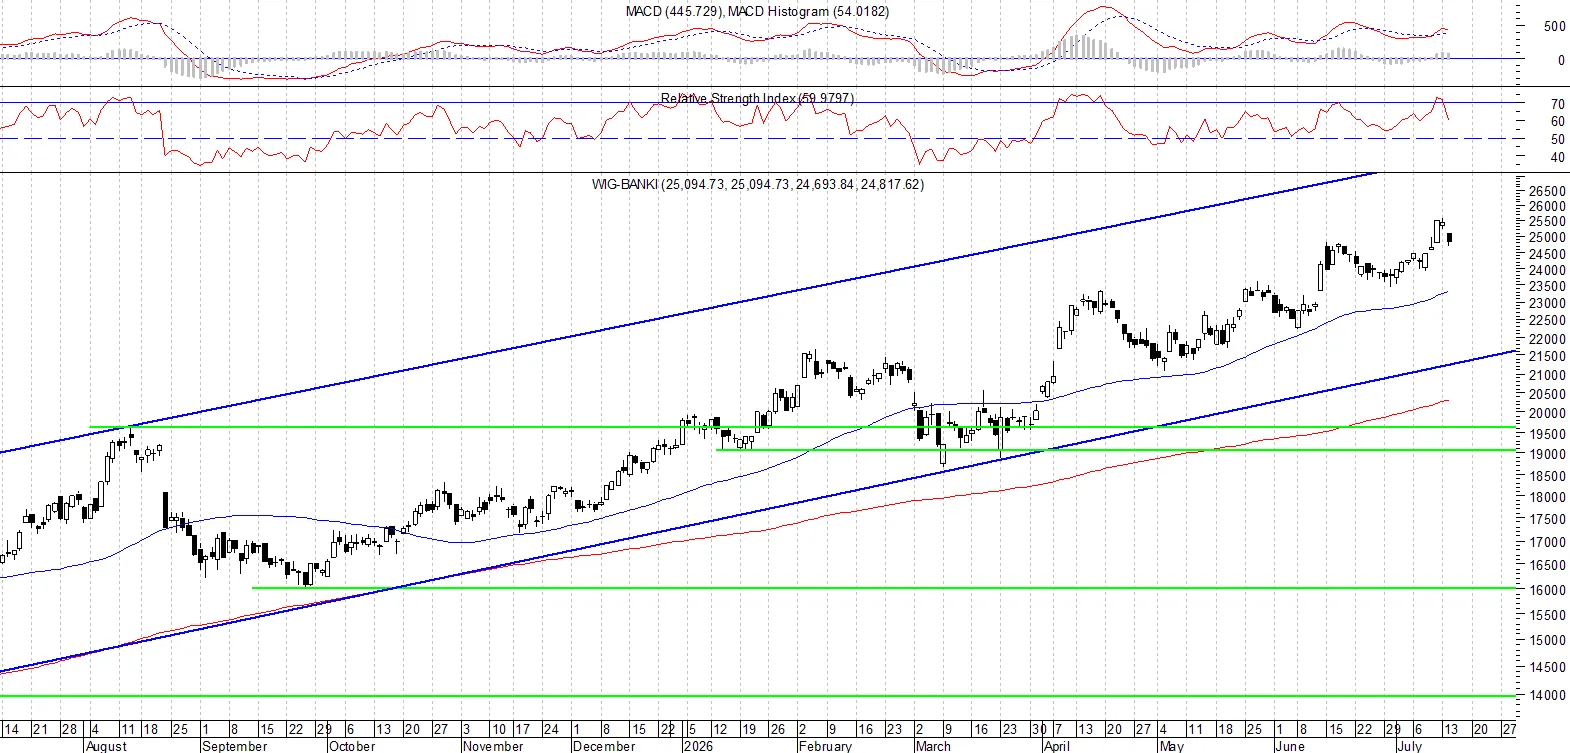The height and width of the screenshot is (753, 1570).
Task: Click the October month label
Action: [353, 746]
